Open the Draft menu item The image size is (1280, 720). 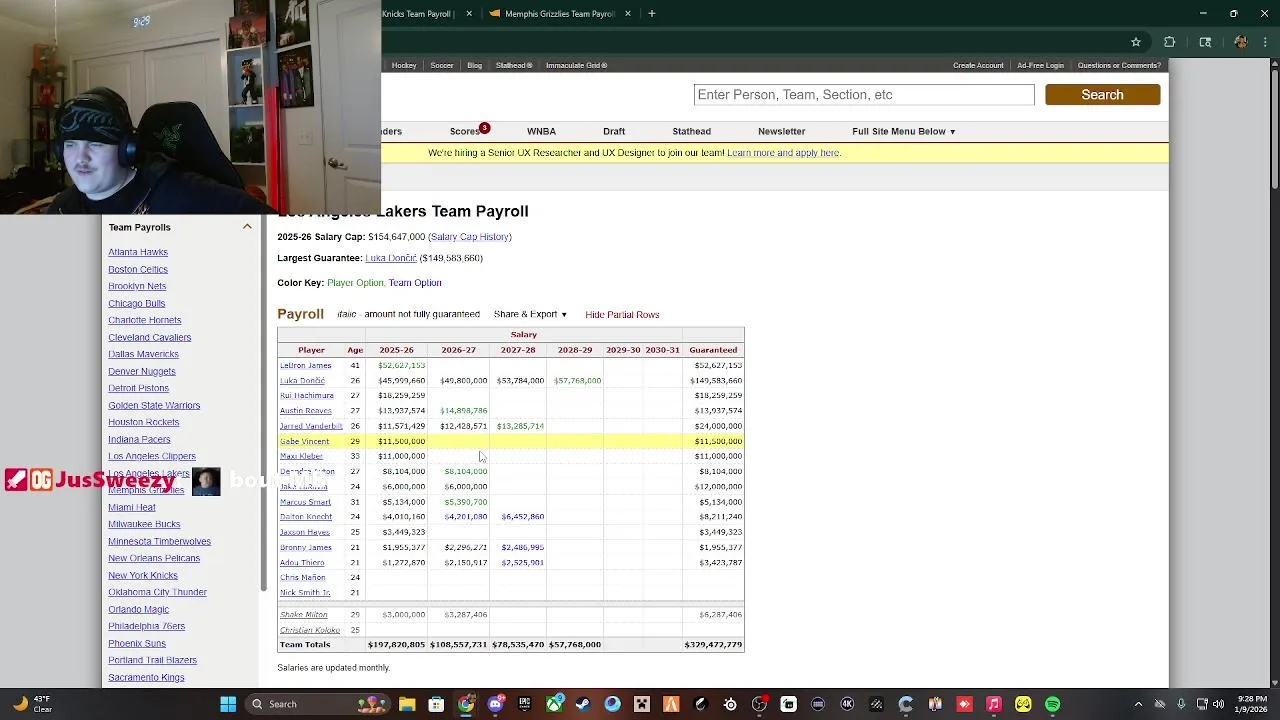click(614, 131)
